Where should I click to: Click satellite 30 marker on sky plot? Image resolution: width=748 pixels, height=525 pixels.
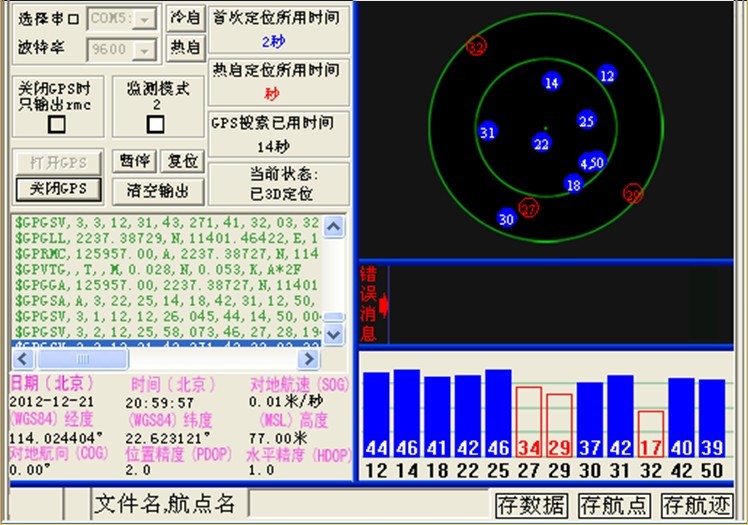[x=507, y=218]
